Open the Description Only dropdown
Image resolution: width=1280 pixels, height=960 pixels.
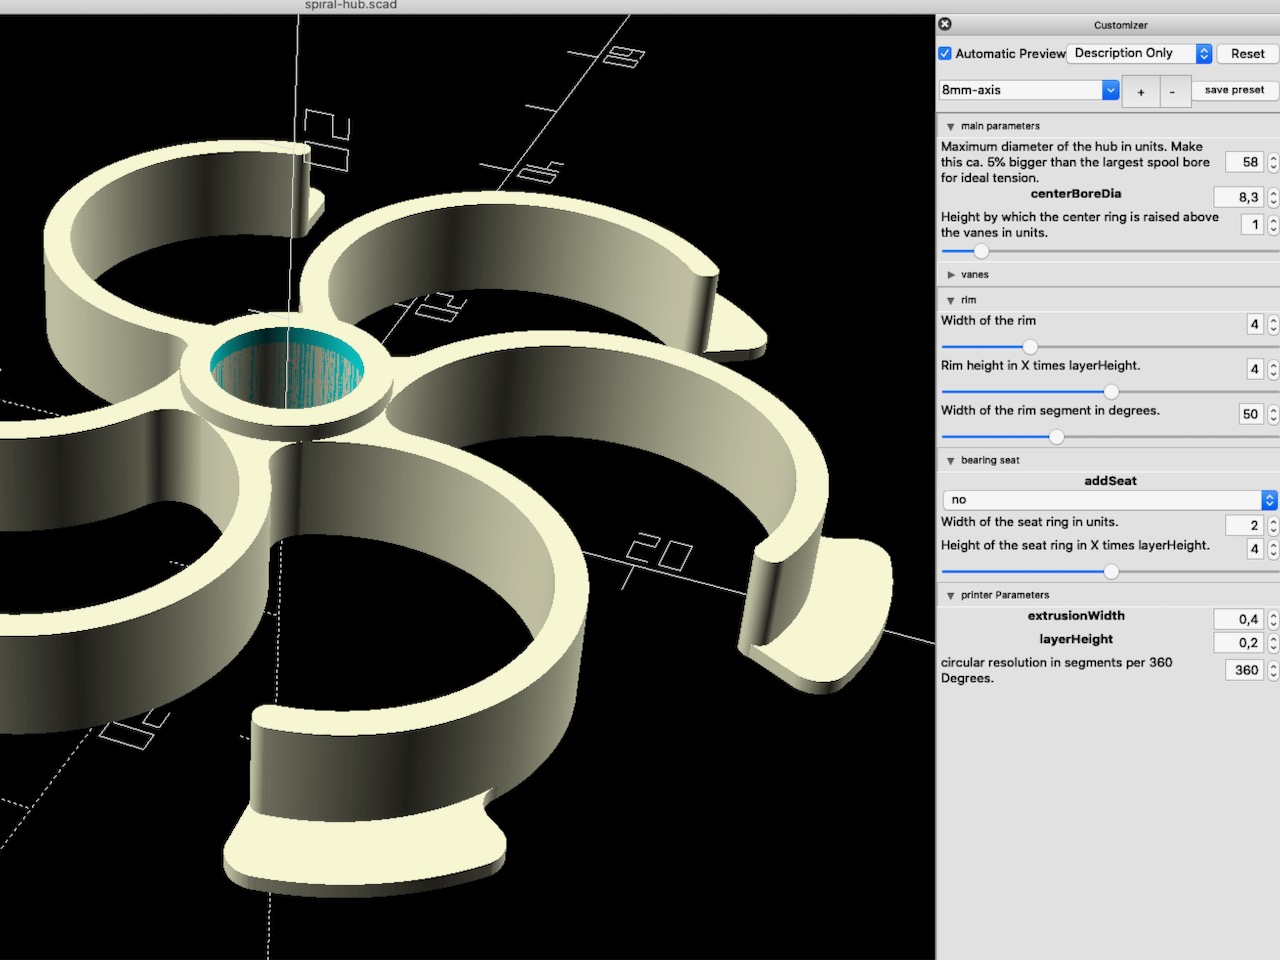[1140, 53]
